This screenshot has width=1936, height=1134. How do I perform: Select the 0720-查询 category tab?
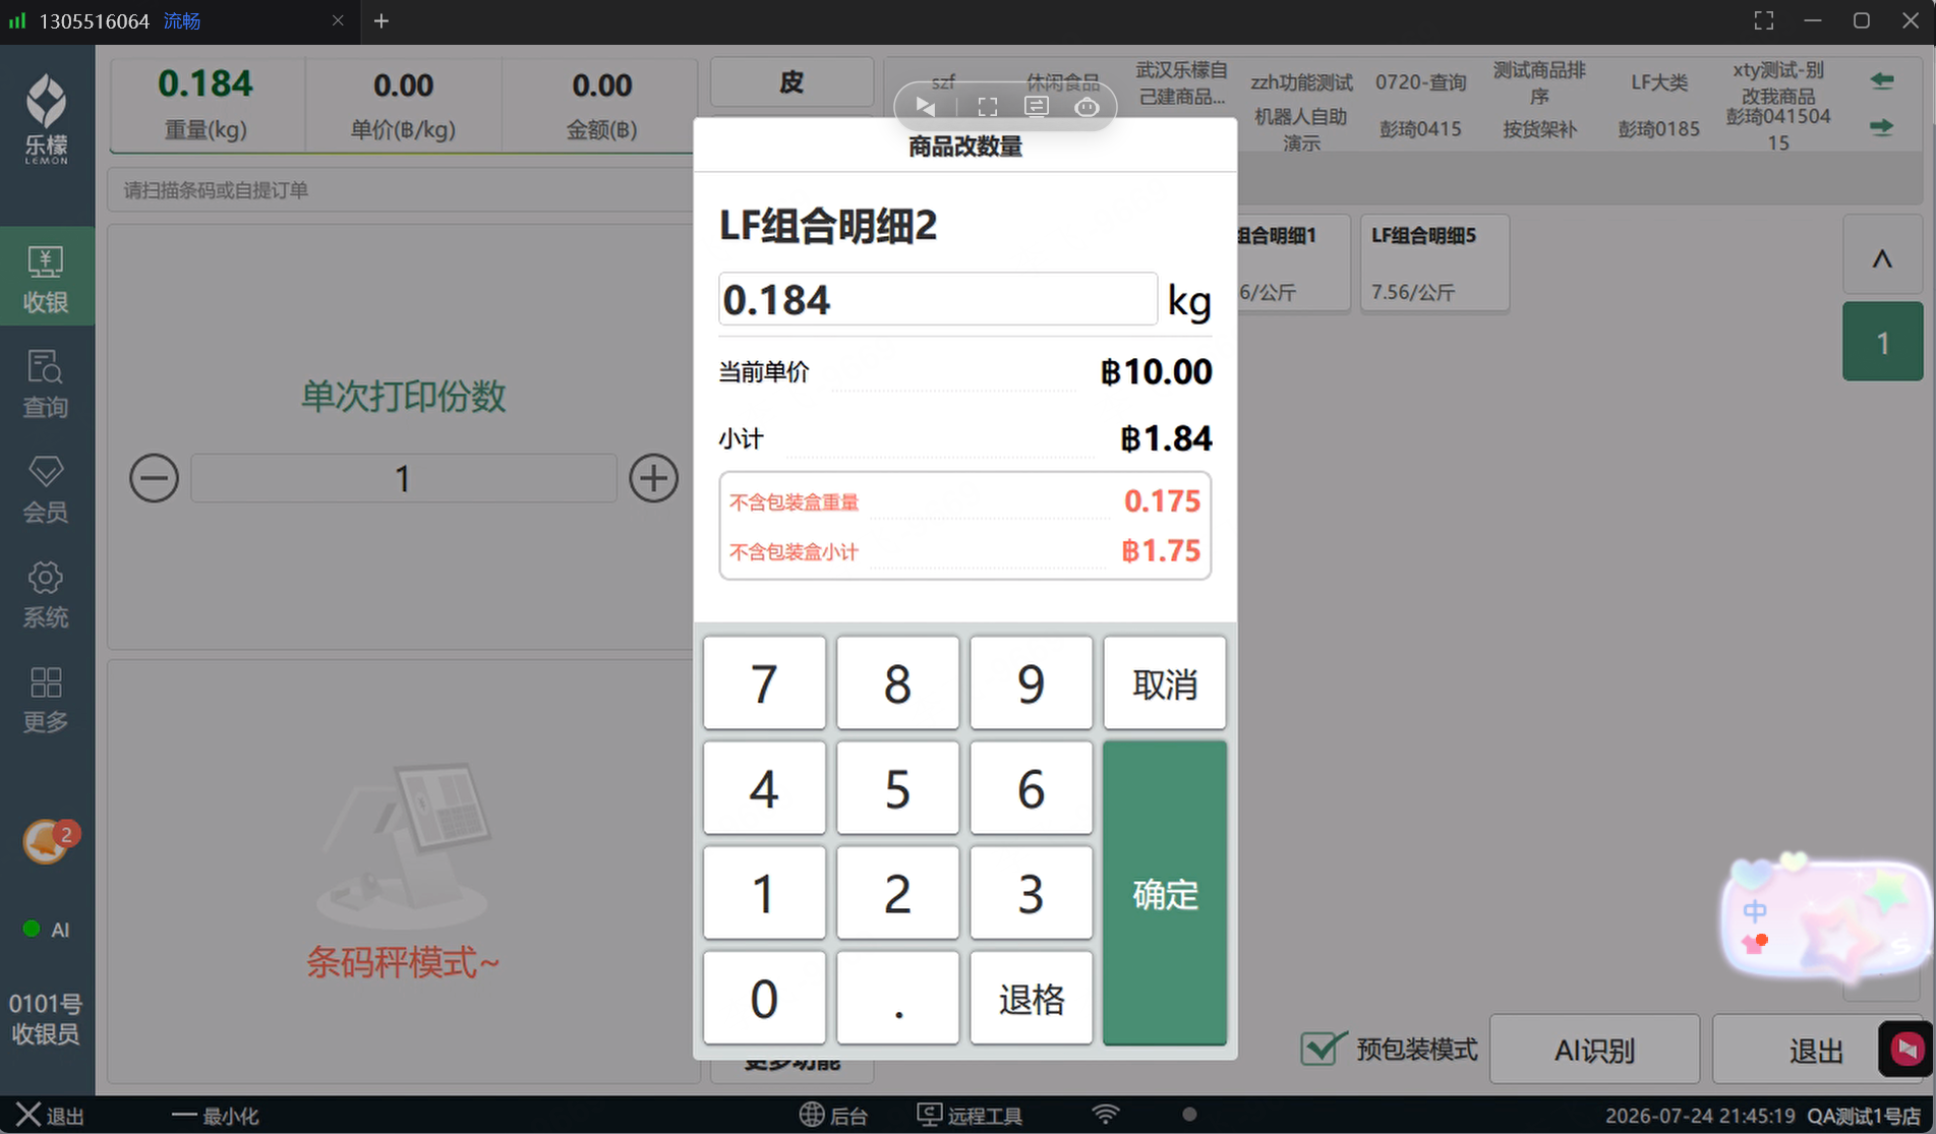(1420, 82)
